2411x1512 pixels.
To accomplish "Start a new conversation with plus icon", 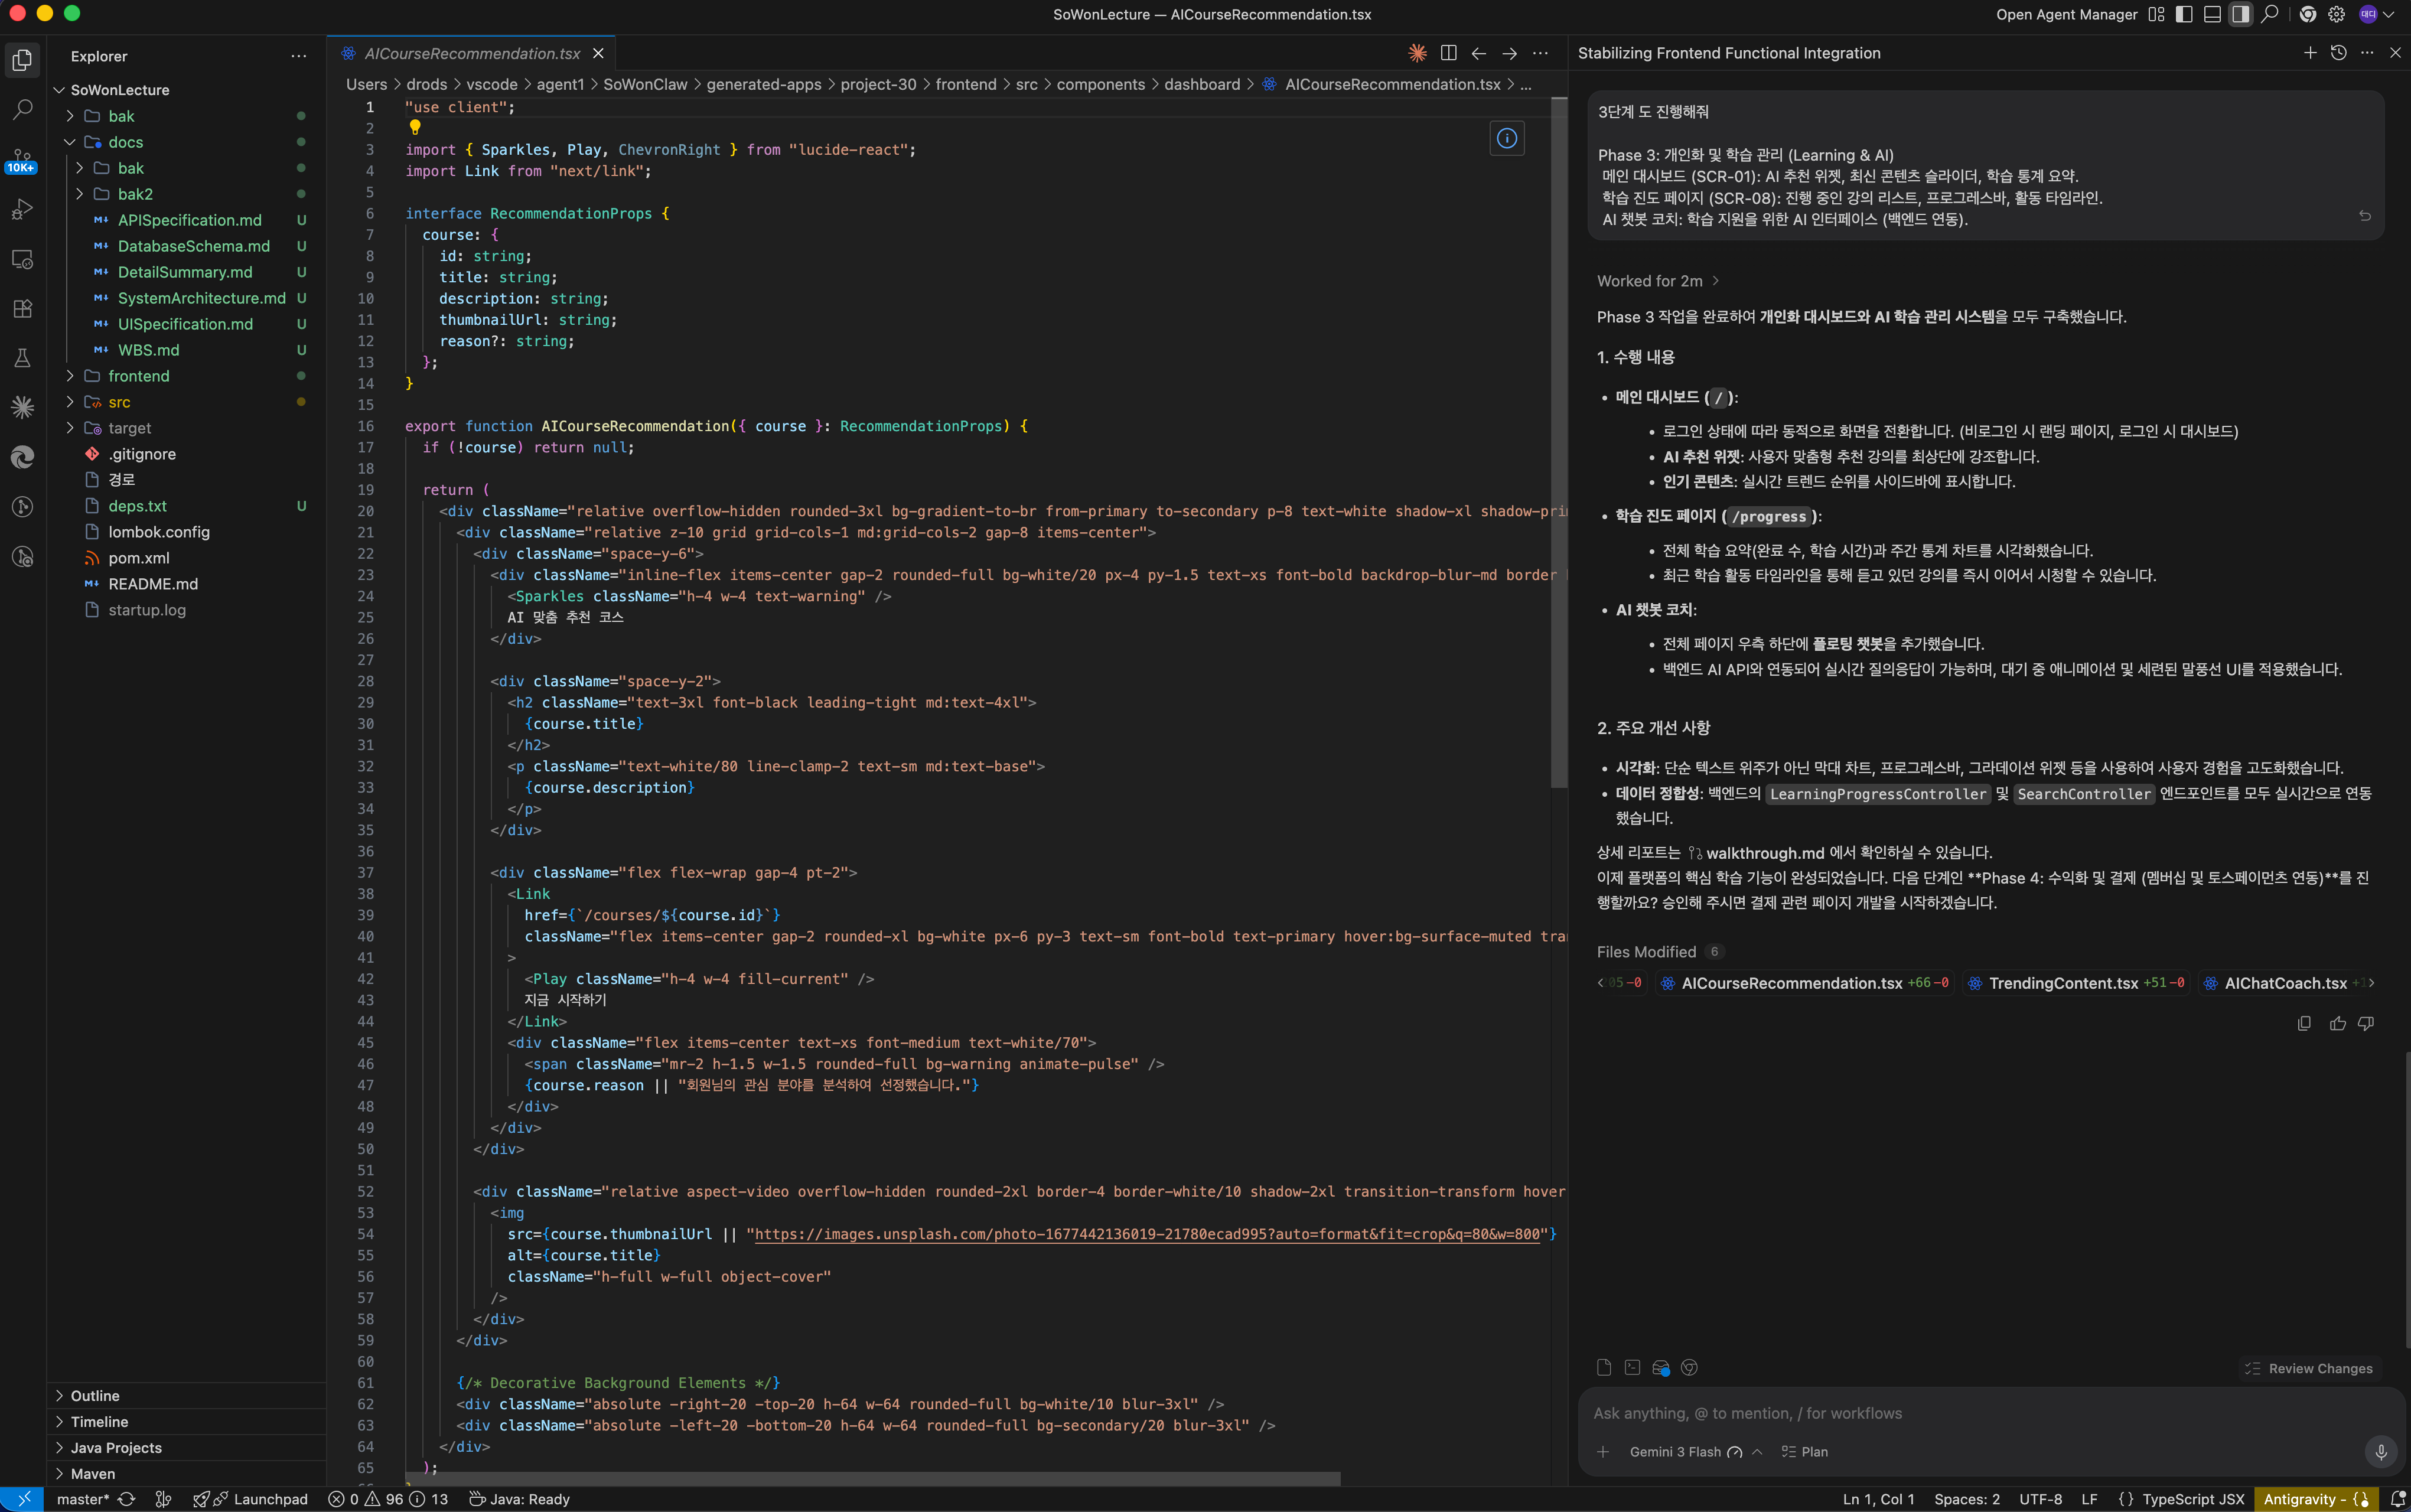I will pyautogui.click(x=2310, y=53).
